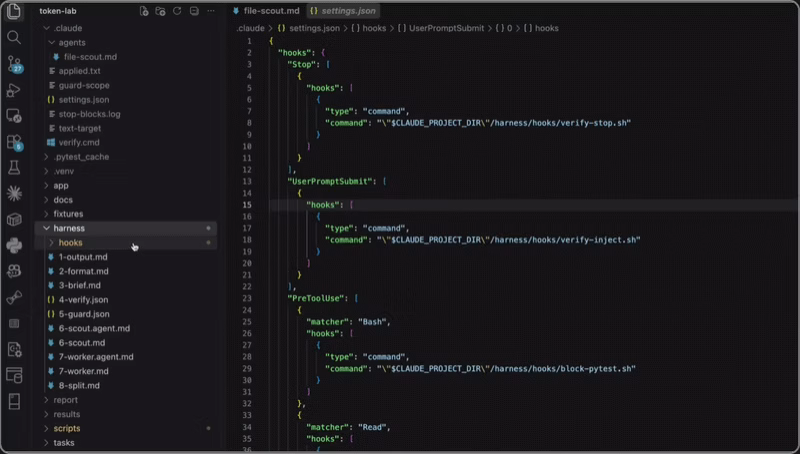
Task: Refresh the Explorer file tree
Action: [x=177, y=11]
